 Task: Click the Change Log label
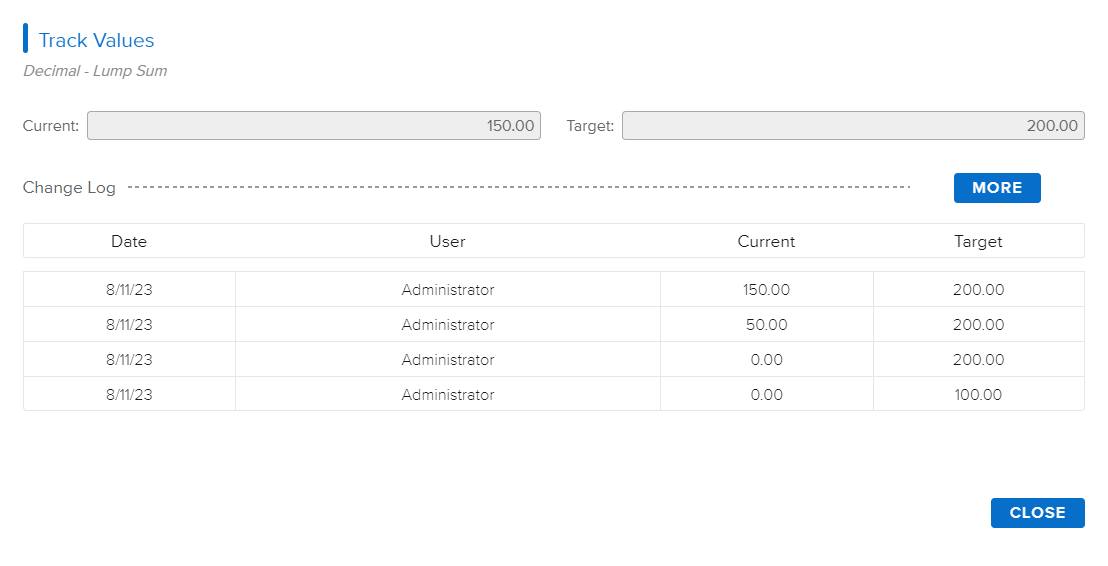point(69,188)
